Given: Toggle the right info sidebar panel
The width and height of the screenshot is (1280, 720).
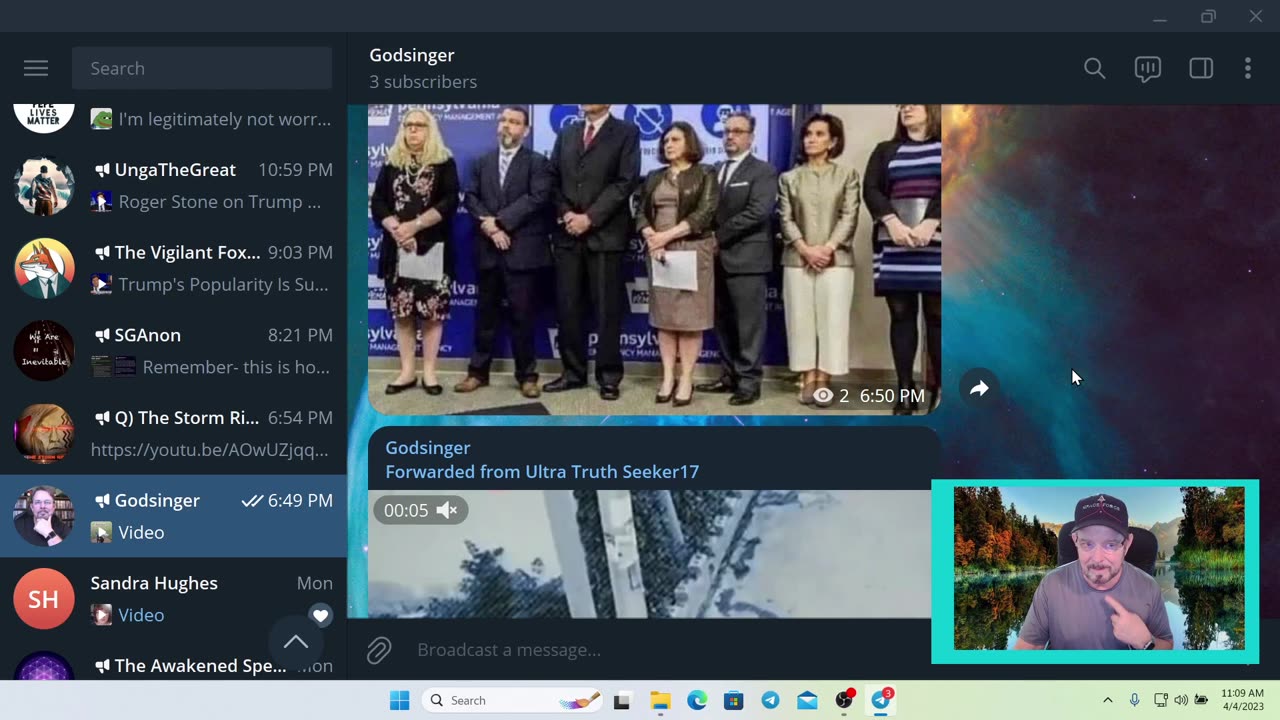Looking at the screenshot, I should pyautogui.click(x=1201, y=68).
